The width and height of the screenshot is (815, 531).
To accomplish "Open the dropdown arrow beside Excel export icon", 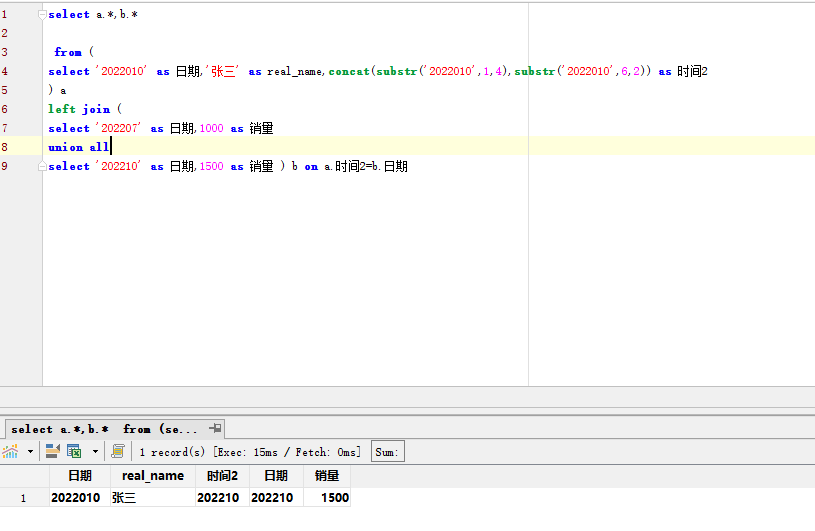I will click(x=95, y=452).
